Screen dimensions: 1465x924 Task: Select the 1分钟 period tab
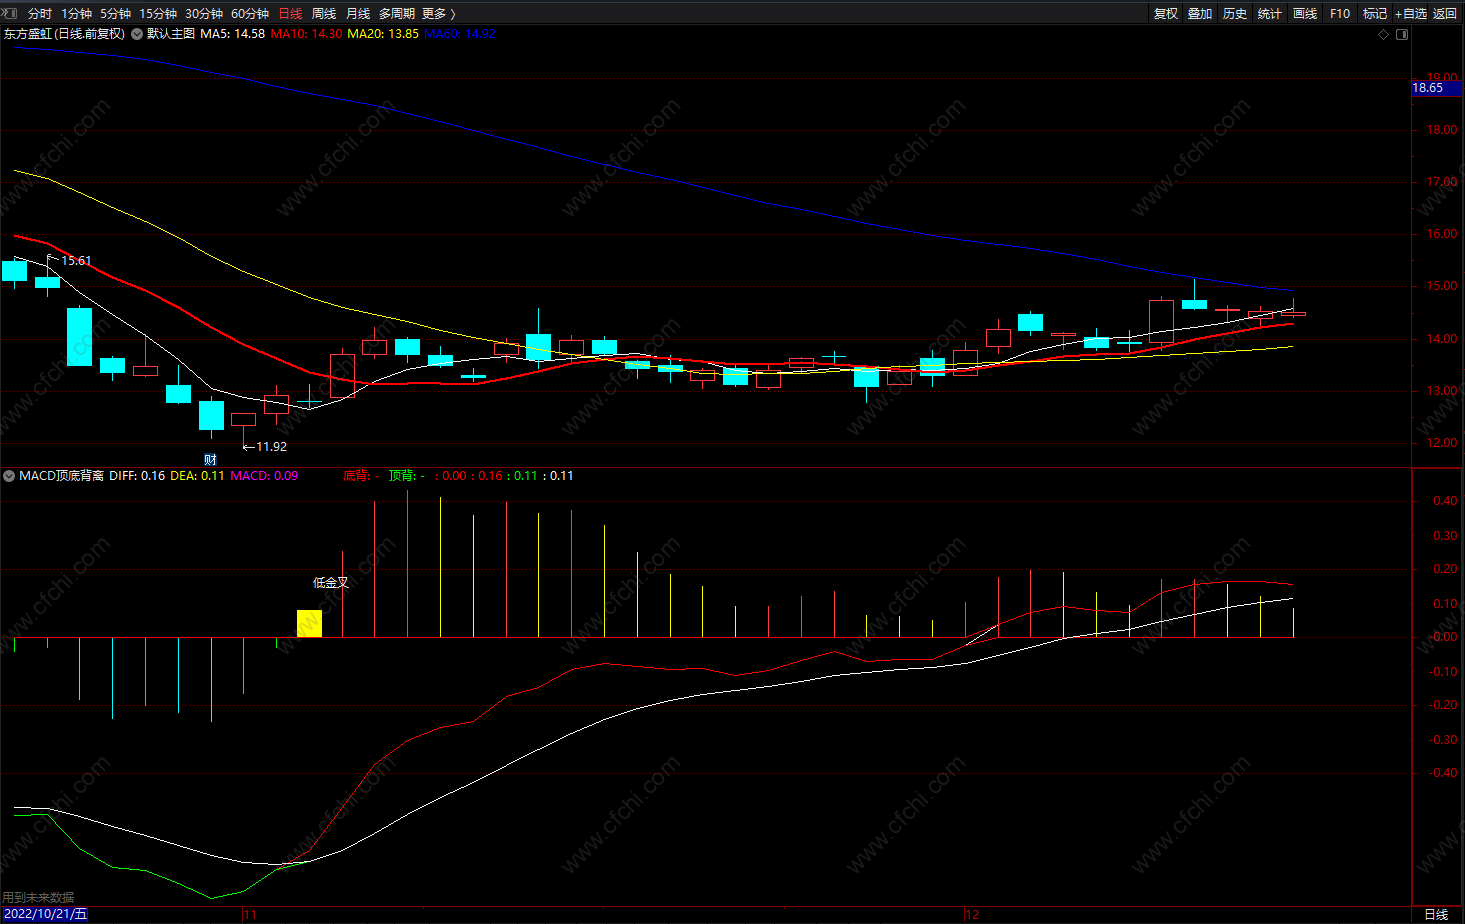[77, 13]
